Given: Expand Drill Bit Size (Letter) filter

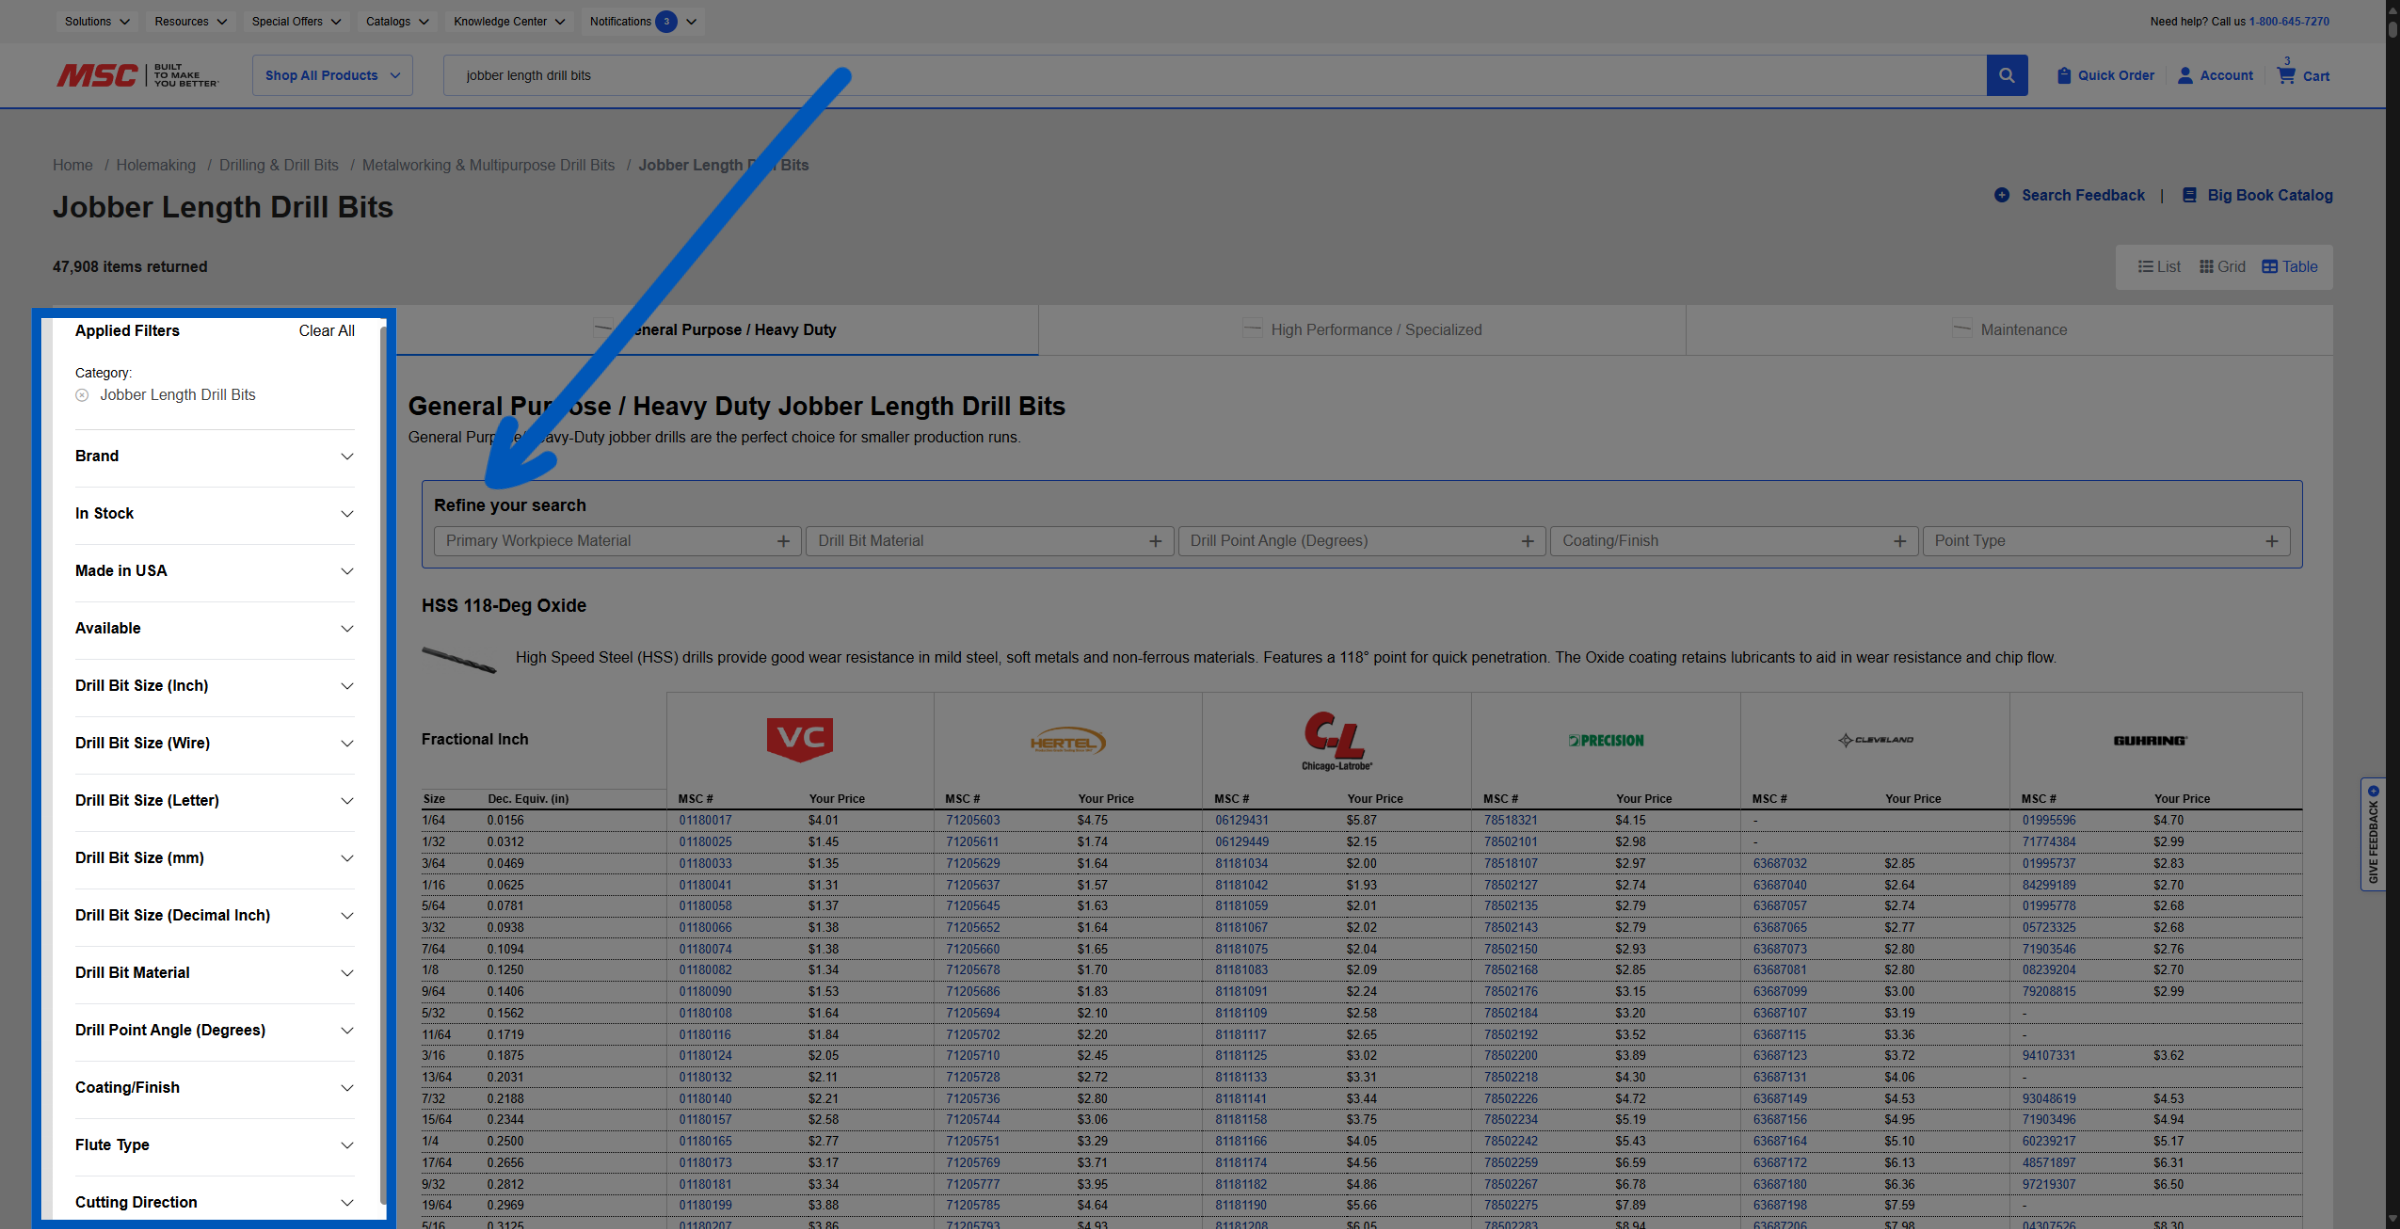Looking at the screenshot, I should click(x=214, y=800).
